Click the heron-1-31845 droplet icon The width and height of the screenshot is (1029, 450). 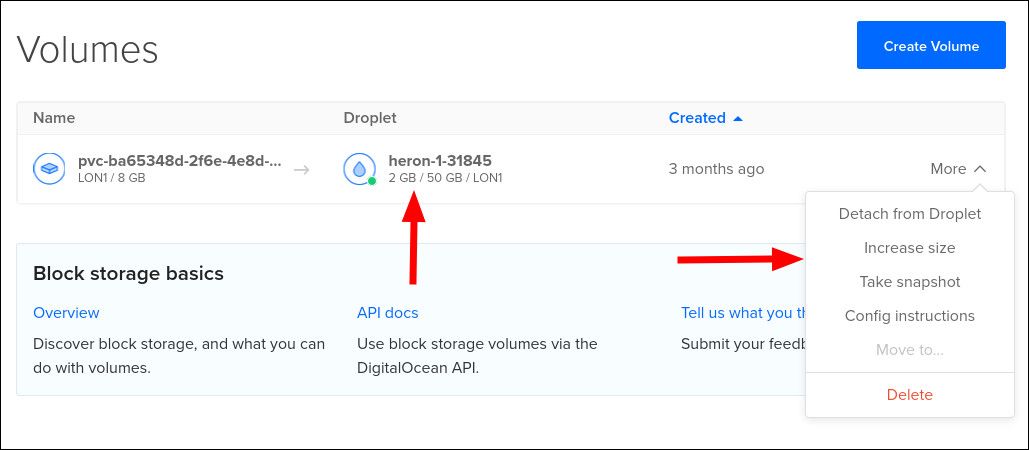359,169
